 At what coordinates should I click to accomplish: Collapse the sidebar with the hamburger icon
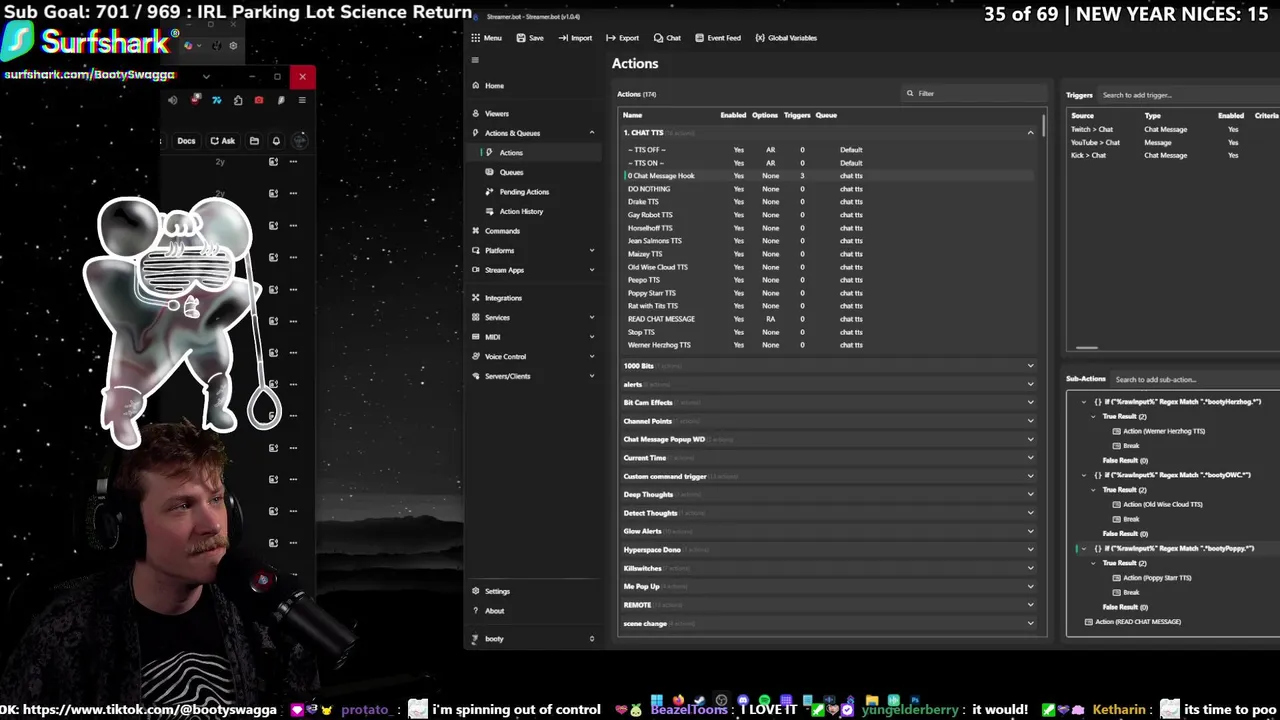point(475,60)
